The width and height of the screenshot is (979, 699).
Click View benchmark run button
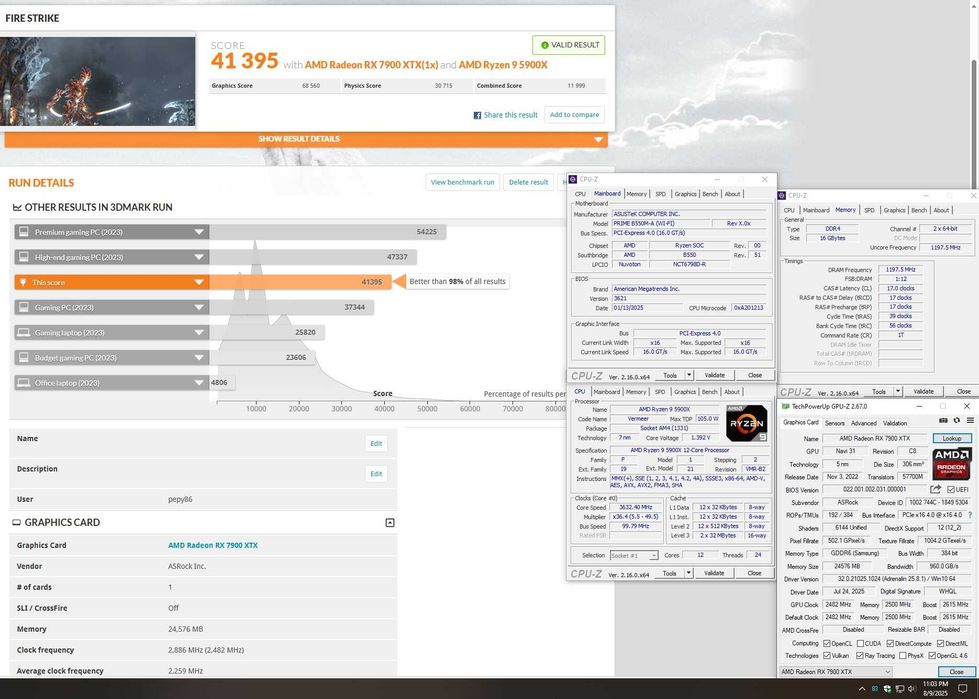(463, 182)
